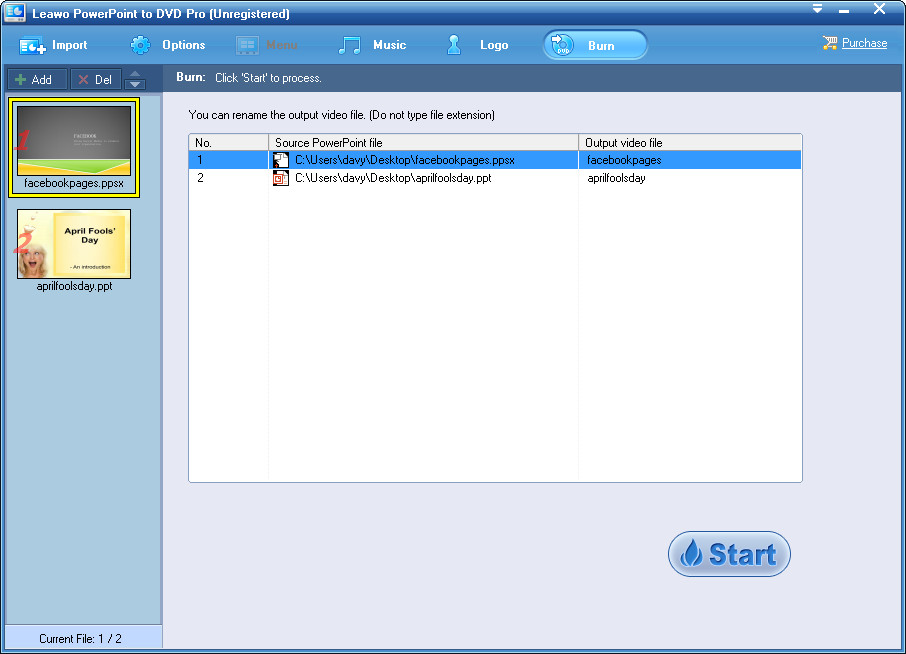Click the grayed Menu icon

coord(247,45)
